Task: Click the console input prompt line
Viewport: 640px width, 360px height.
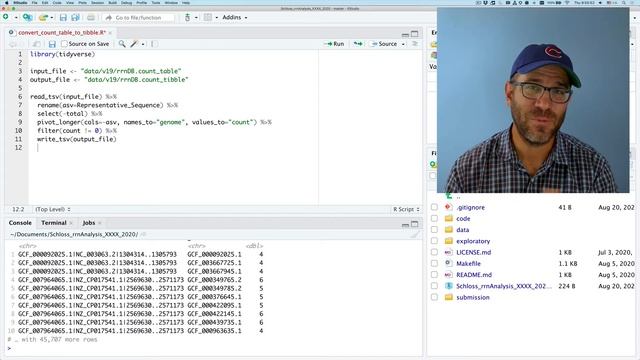Action: tap(214, 348)
